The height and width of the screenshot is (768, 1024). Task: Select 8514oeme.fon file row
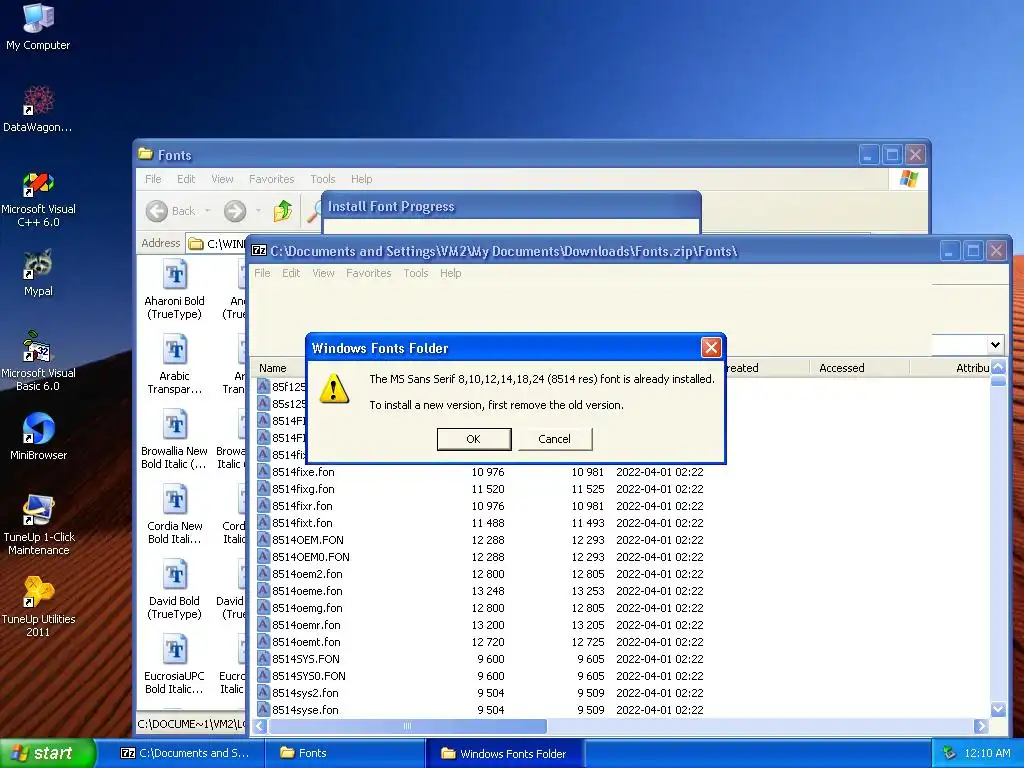481,590
